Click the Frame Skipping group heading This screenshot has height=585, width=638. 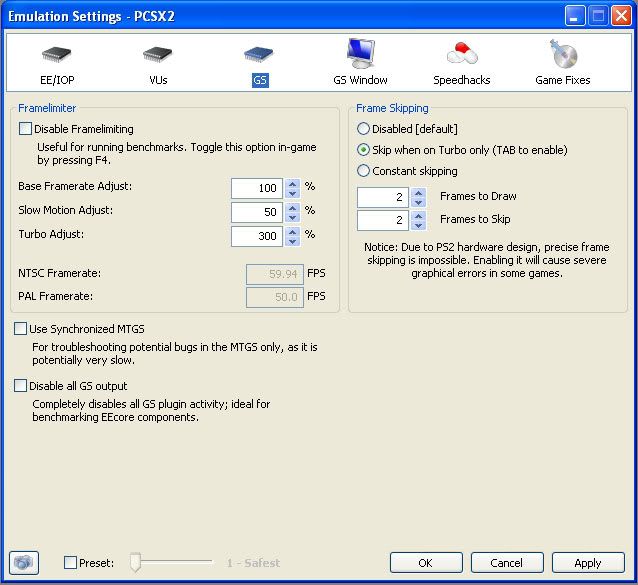[392, 108]
